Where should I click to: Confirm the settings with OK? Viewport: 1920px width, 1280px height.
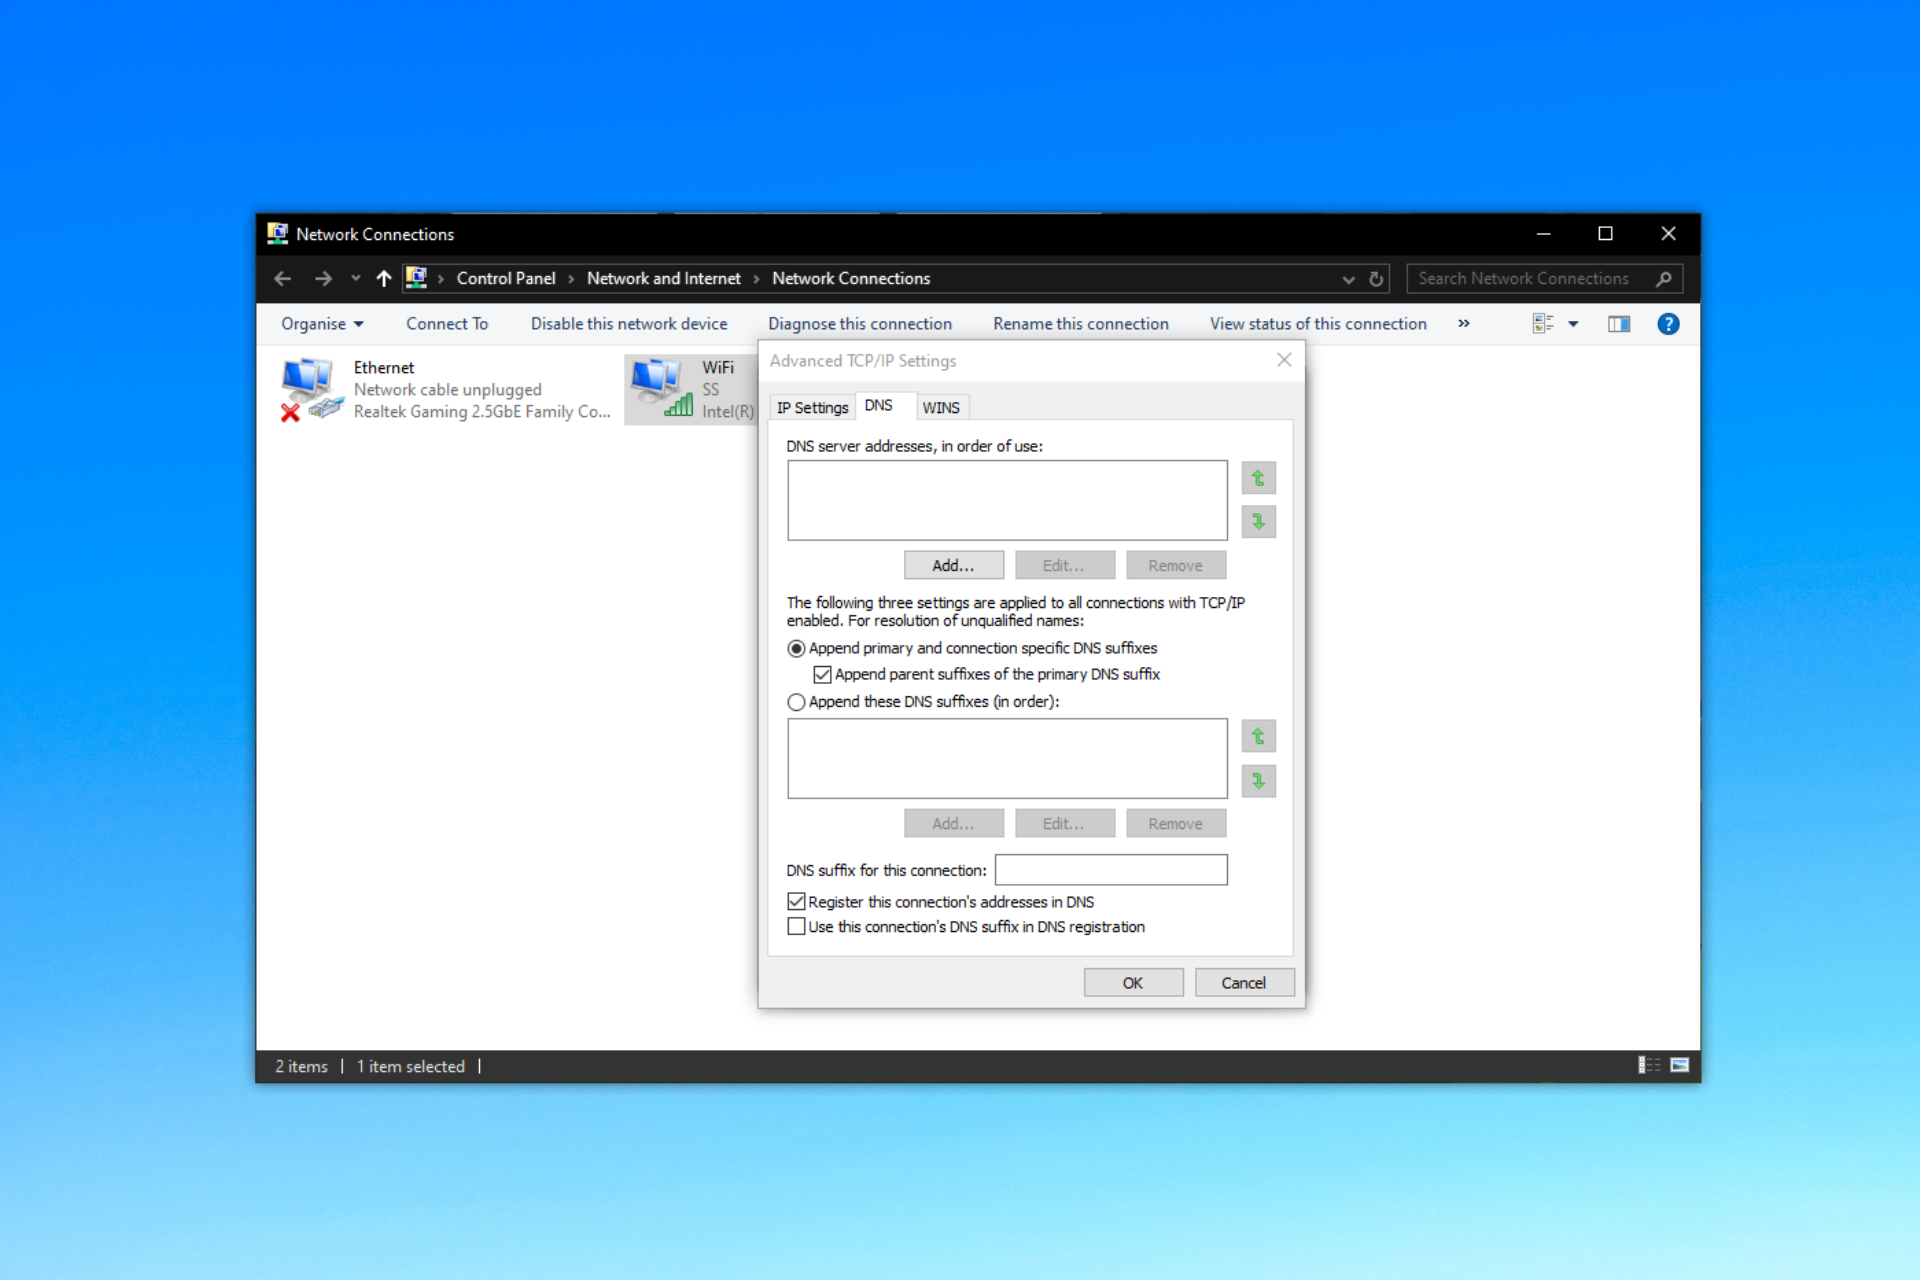click(x=1133, y=983)
